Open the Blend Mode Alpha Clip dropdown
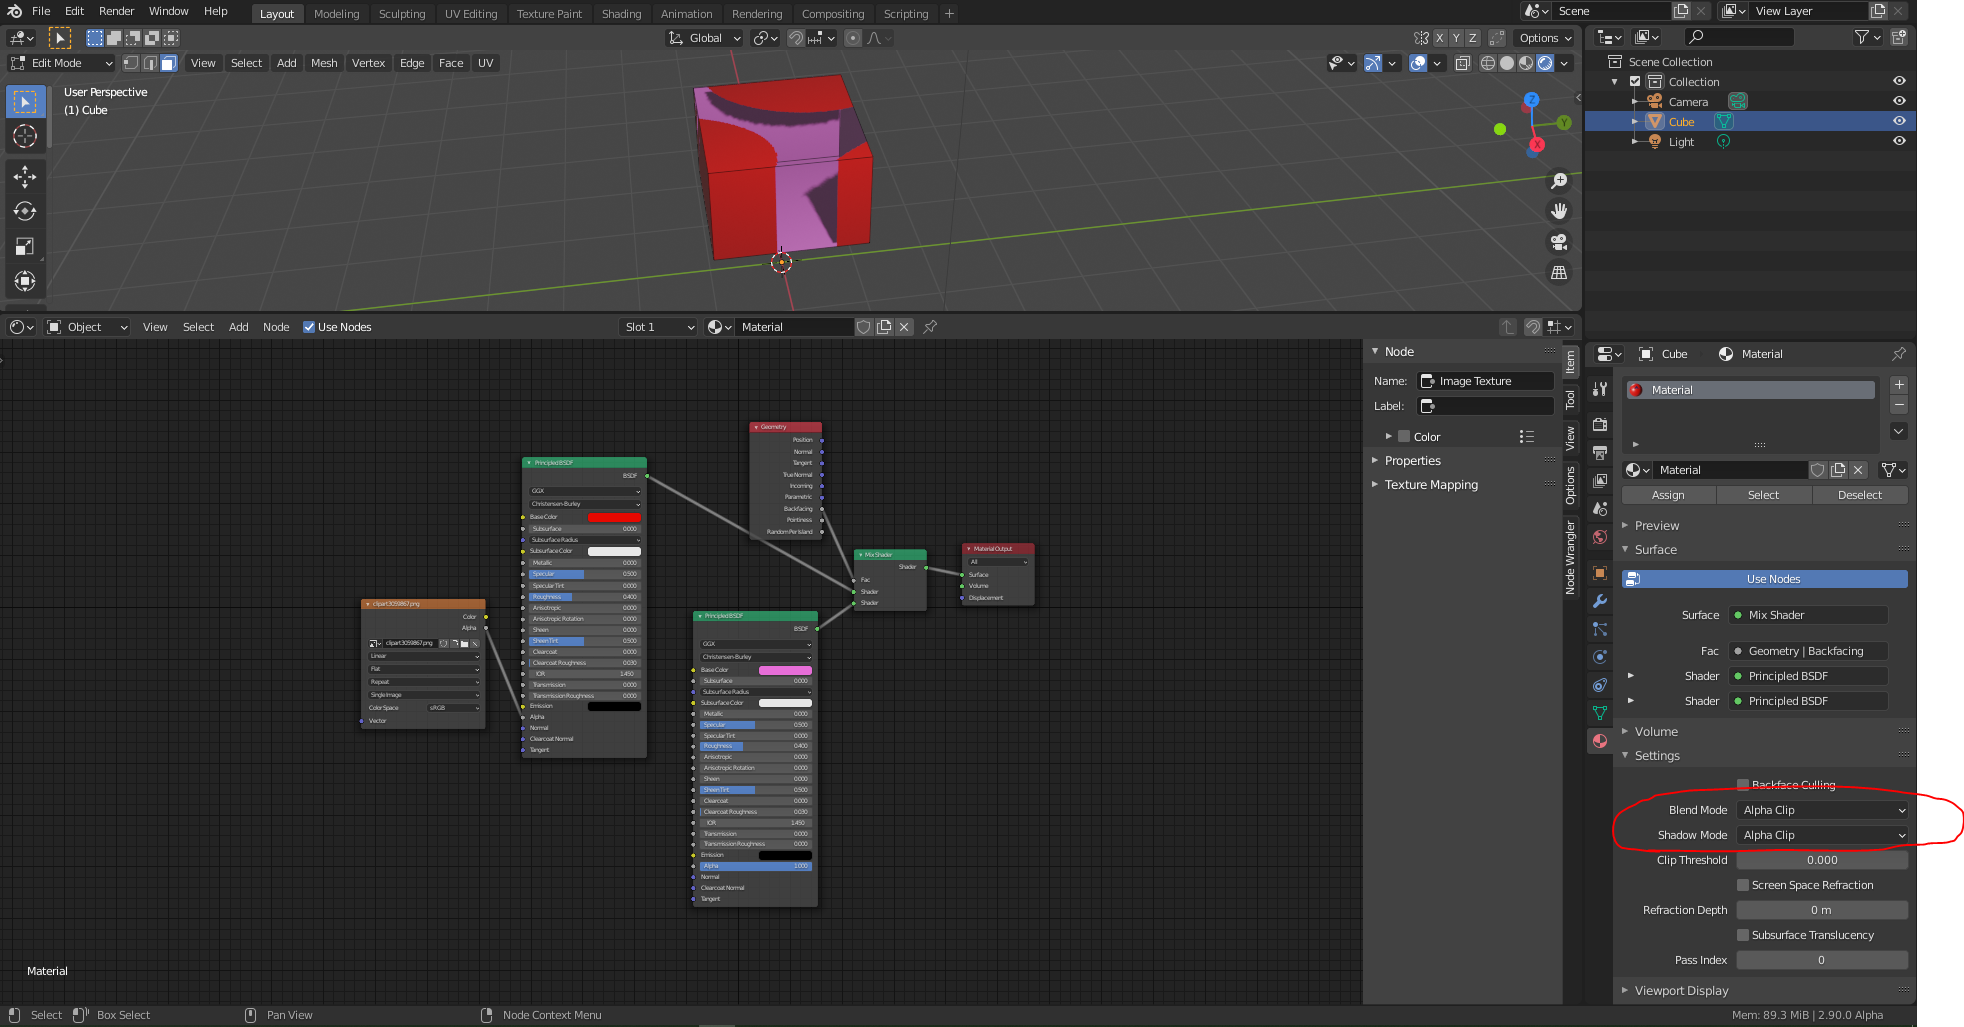 (1822, 810)
